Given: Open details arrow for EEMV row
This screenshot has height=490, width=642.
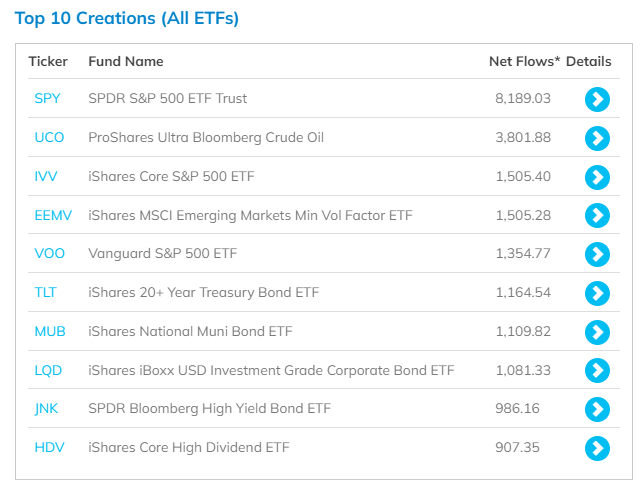Looking at the screenshot, I should (597, 215).
